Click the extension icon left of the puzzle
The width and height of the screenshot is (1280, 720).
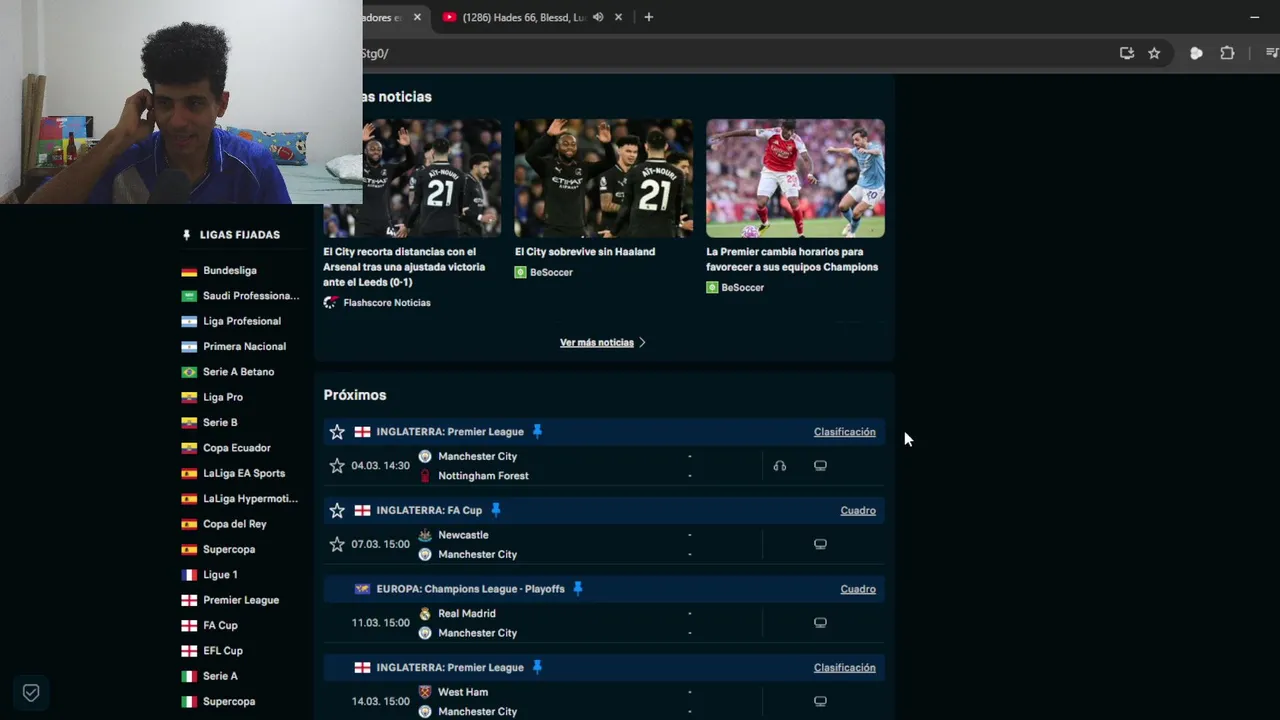pos(1196,53)
